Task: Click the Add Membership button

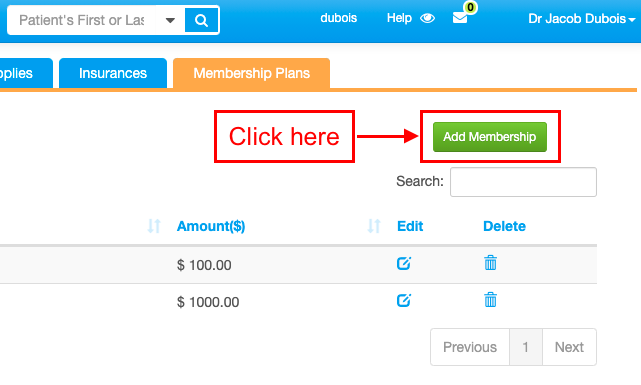Action: tap(490, 137)
